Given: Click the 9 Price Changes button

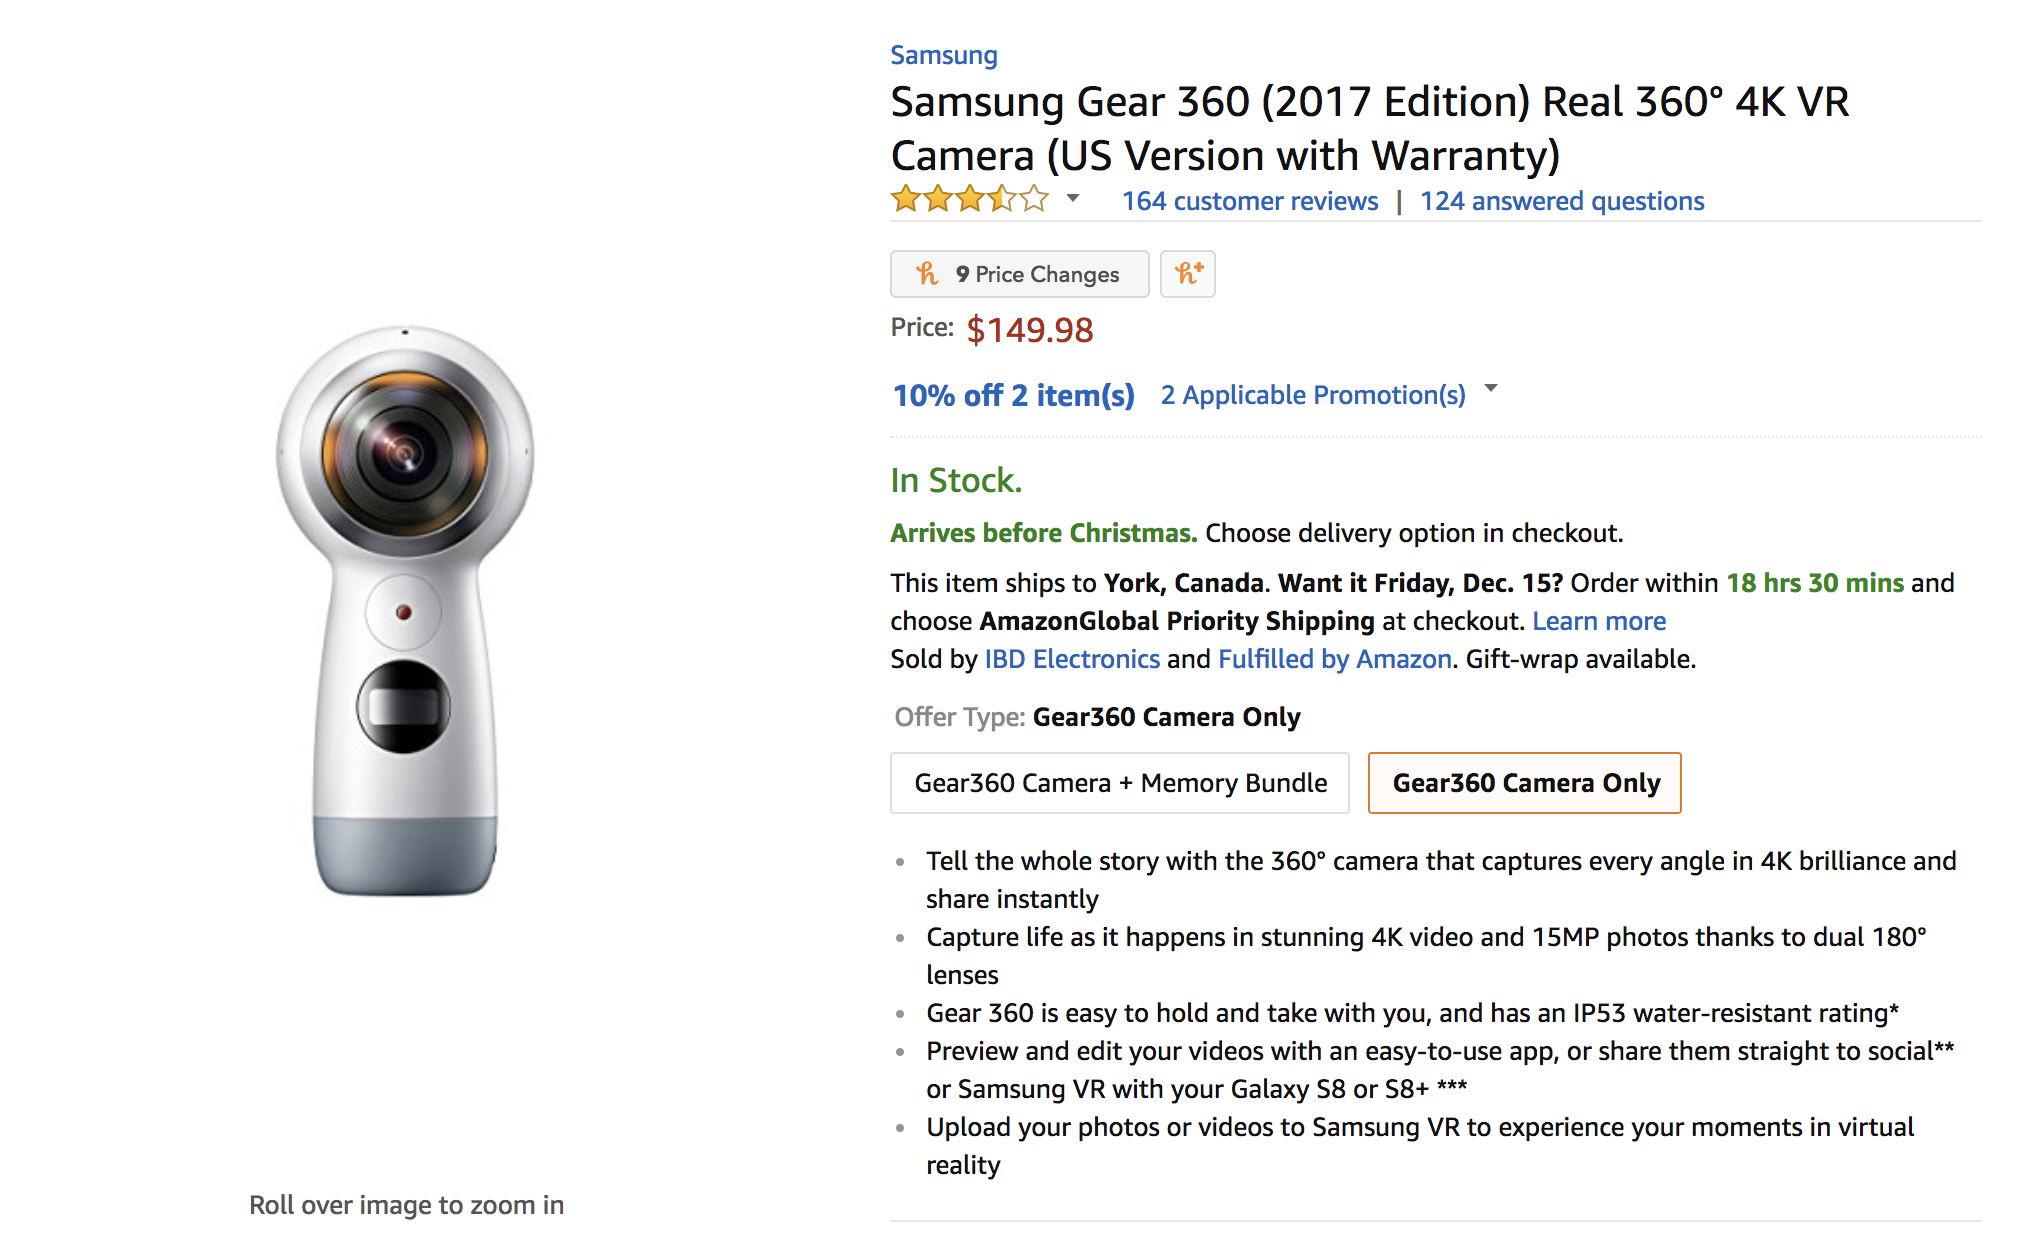Looking at the screenshot, I should tap(1036, 274).
